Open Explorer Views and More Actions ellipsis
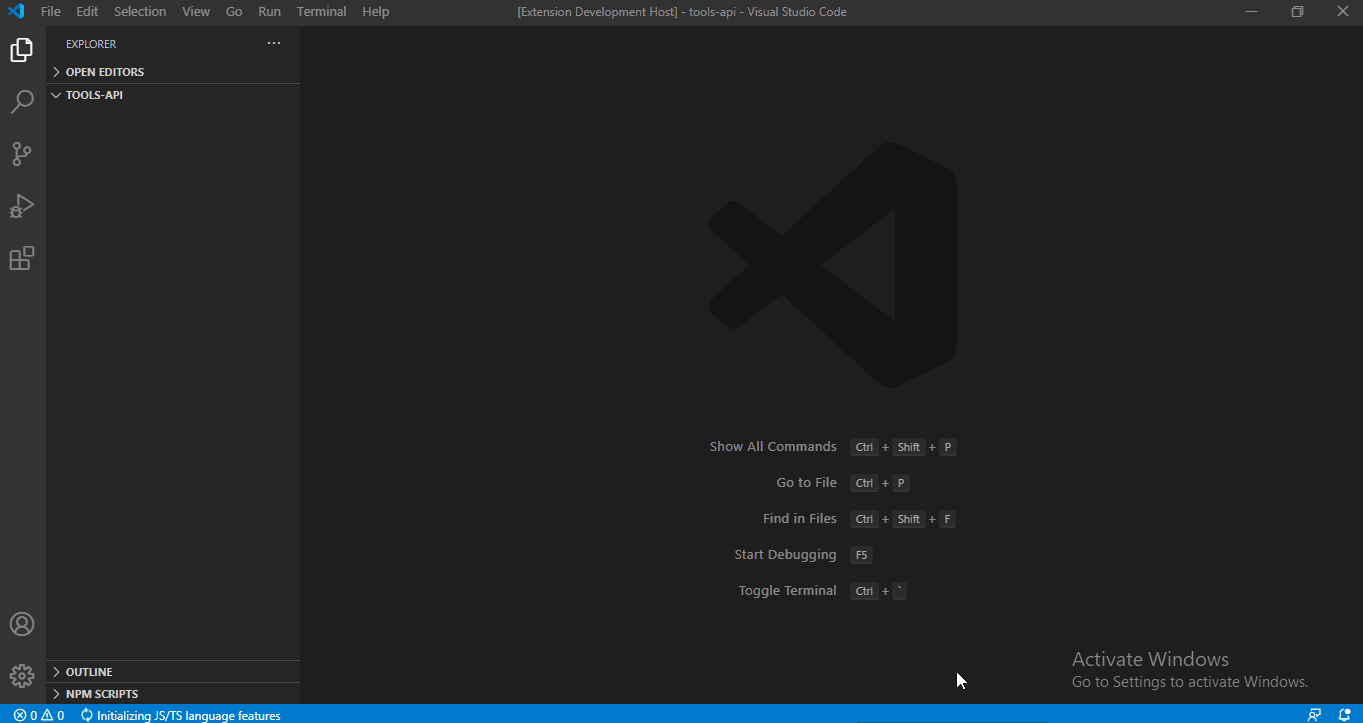1363x723 pixels. coord(274,44)
